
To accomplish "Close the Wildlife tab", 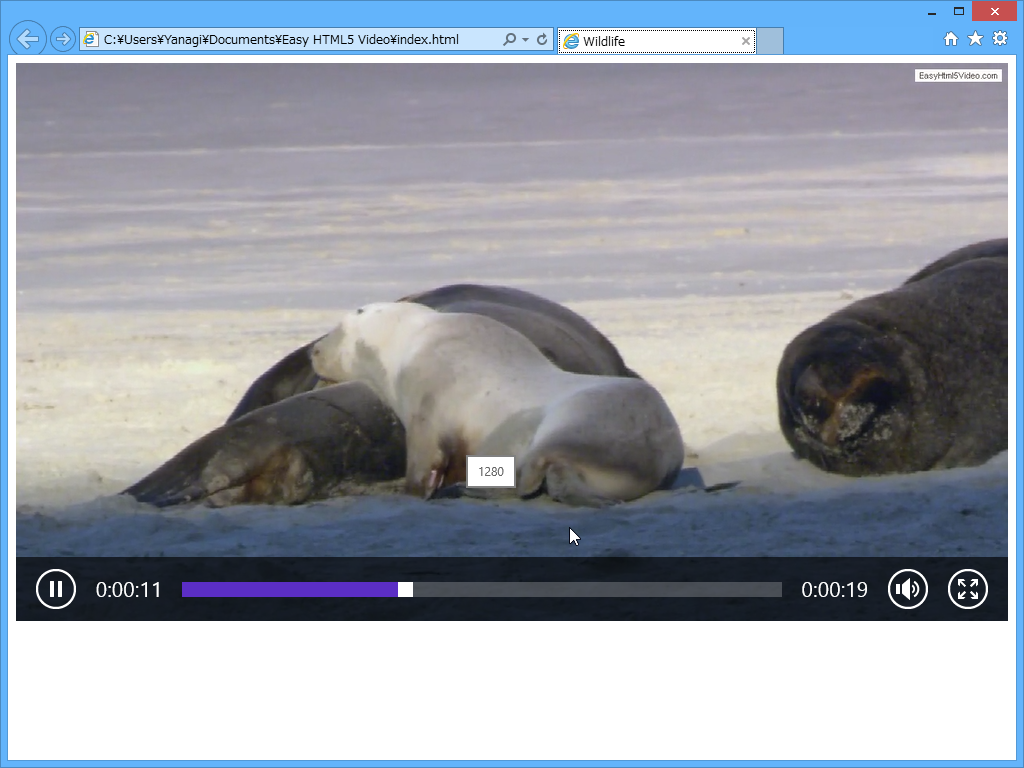I will point(746,41).
